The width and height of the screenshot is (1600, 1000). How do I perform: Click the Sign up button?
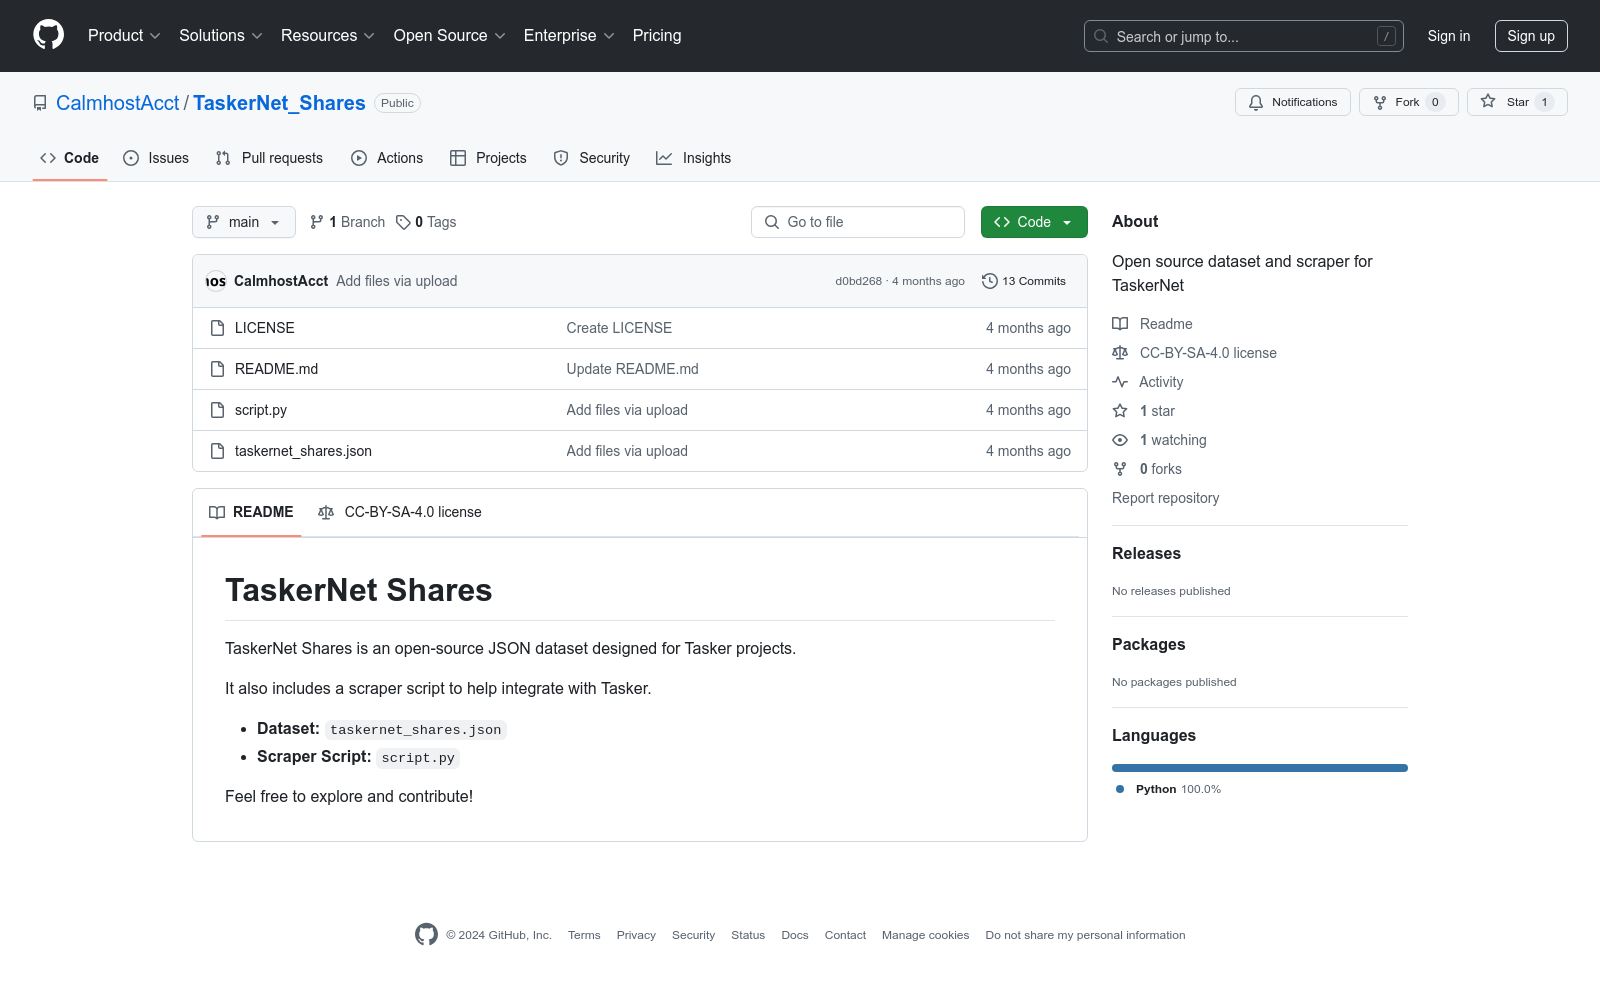point(1531,36)
